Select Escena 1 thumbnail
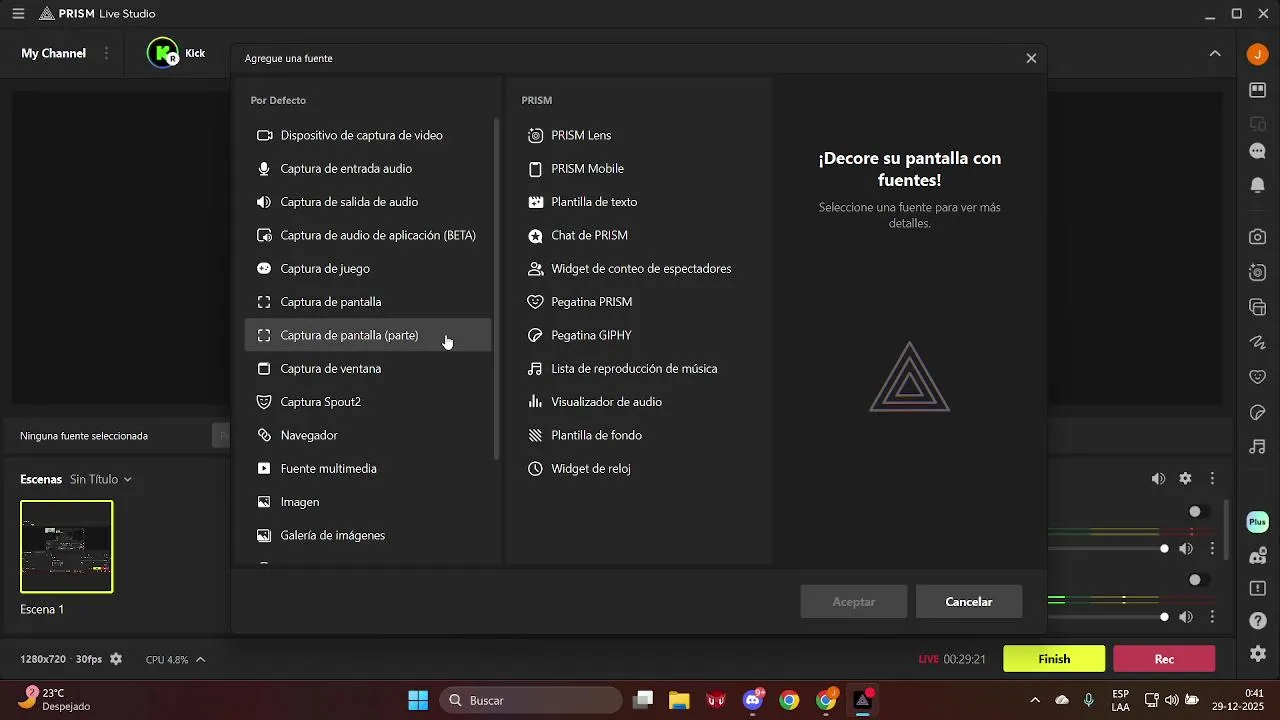This screenshot has height=720, width=1280. (67, 547)
